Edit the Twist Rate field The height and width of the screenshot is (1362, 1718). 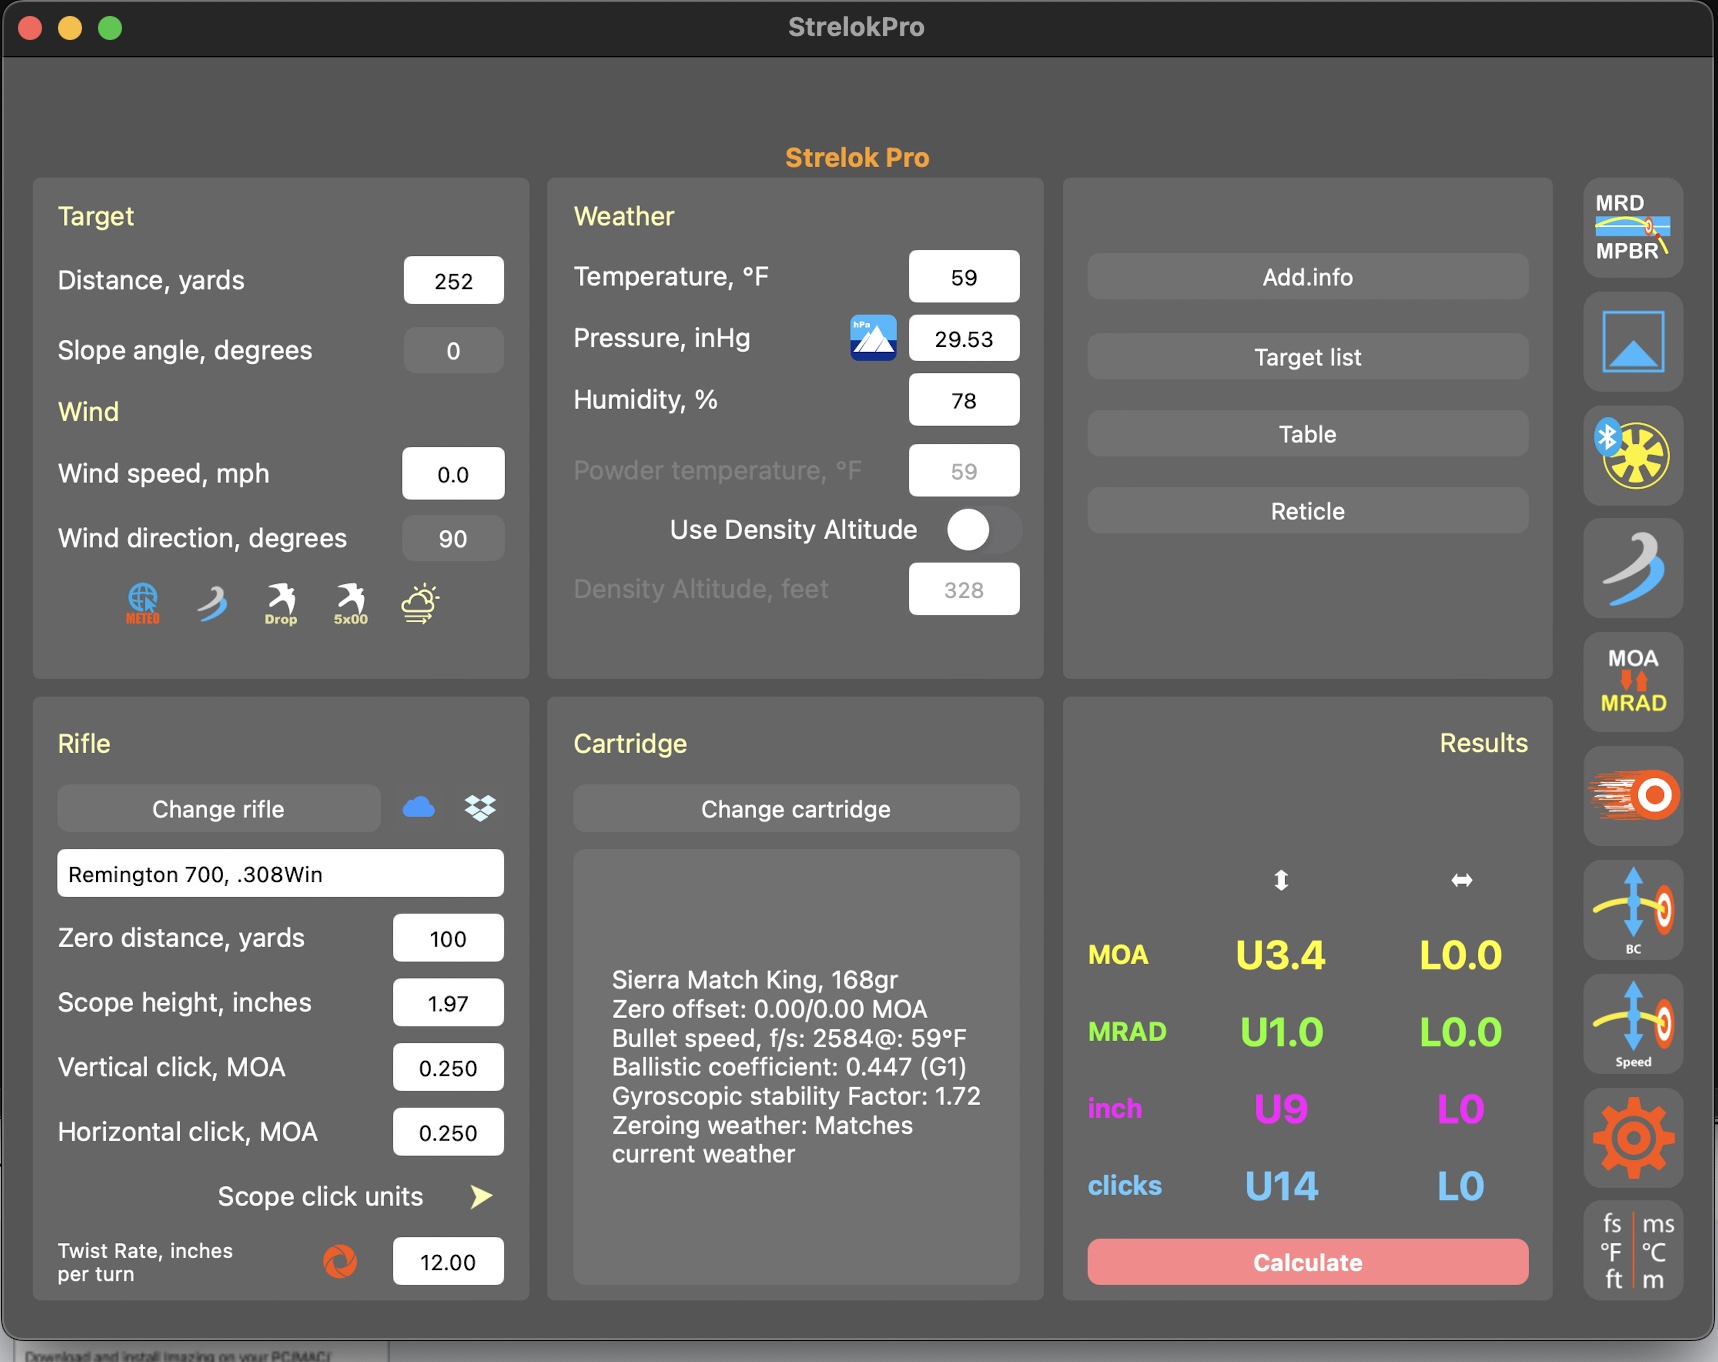pos(448,1262)
